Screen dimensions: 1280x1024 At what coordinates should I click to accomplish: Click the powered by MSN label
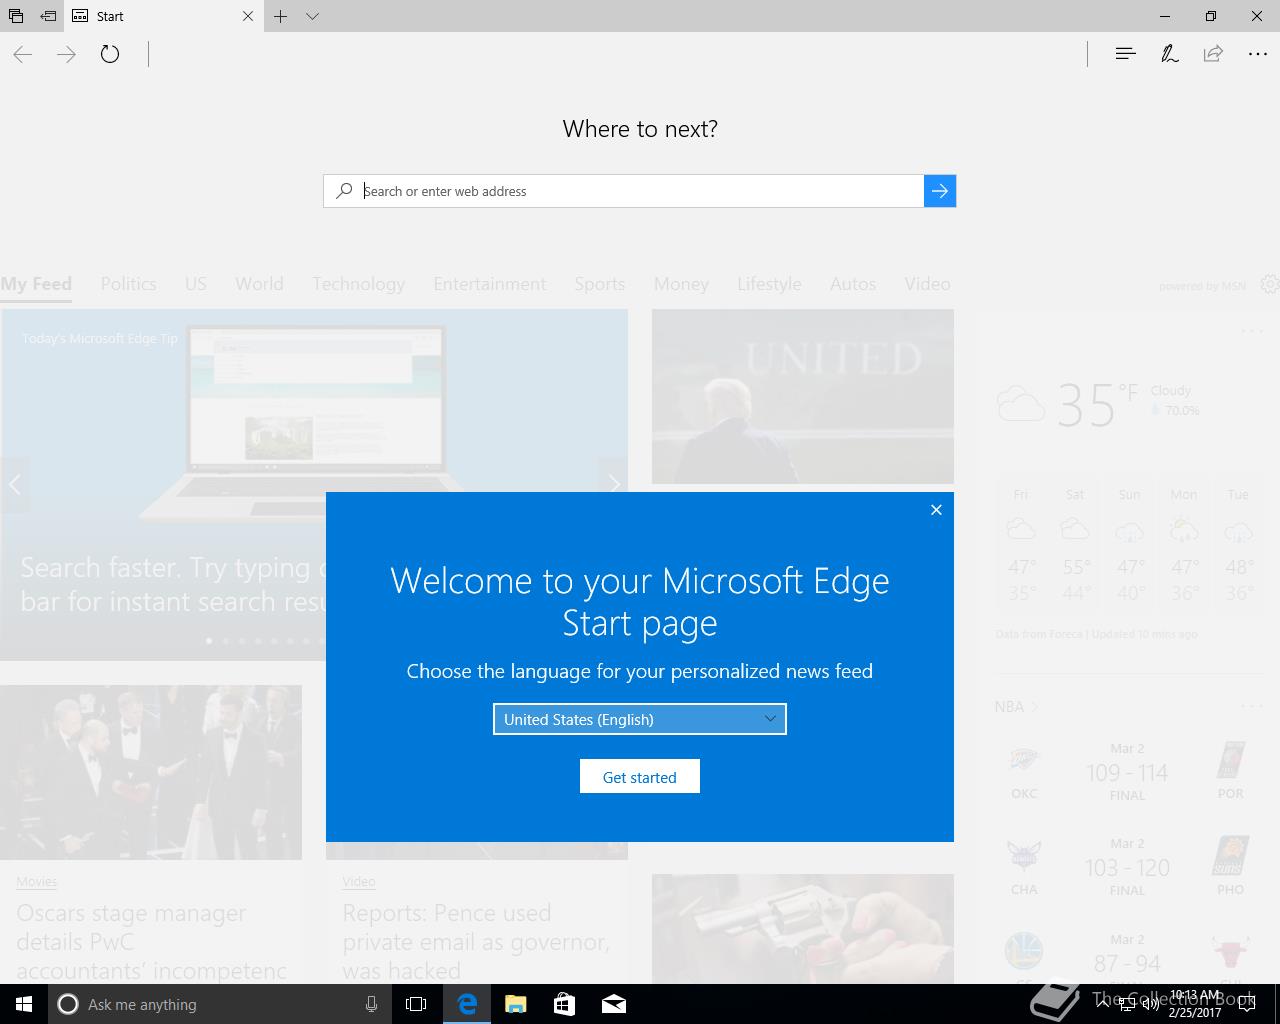[1202, 286]
